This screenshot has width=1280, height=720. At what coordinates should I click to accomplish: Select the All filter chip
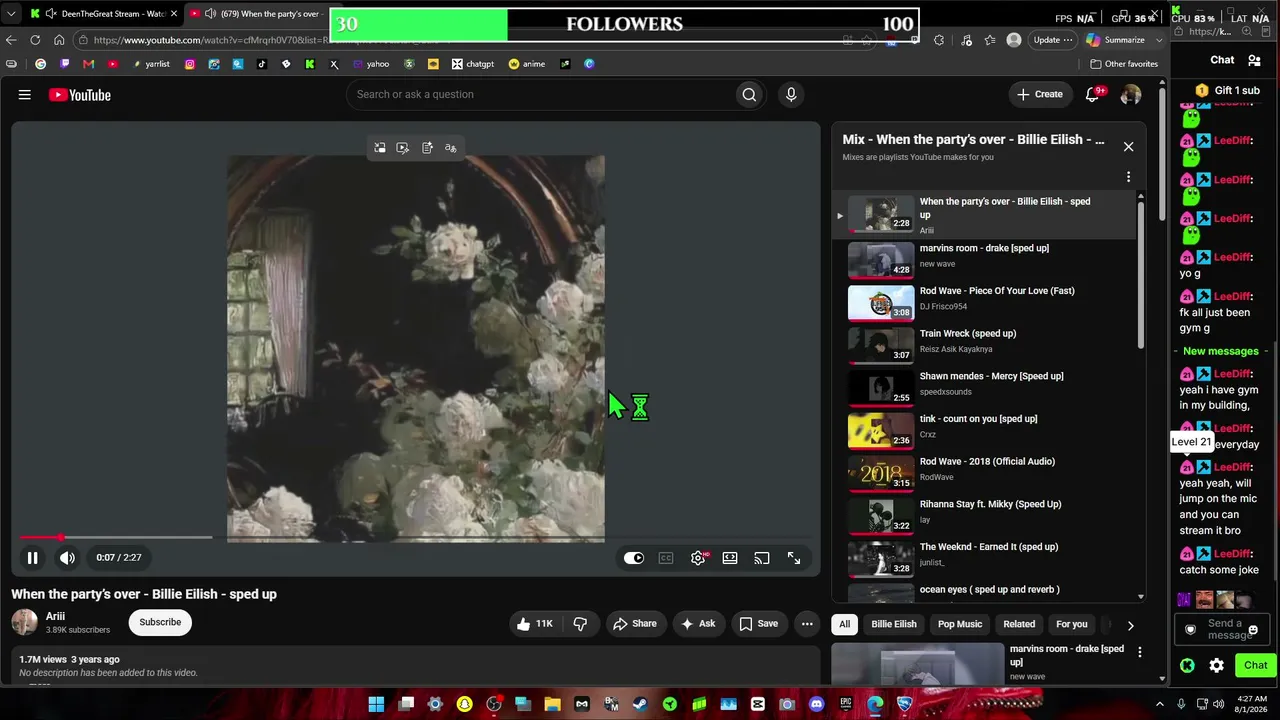tap(845, 624)
